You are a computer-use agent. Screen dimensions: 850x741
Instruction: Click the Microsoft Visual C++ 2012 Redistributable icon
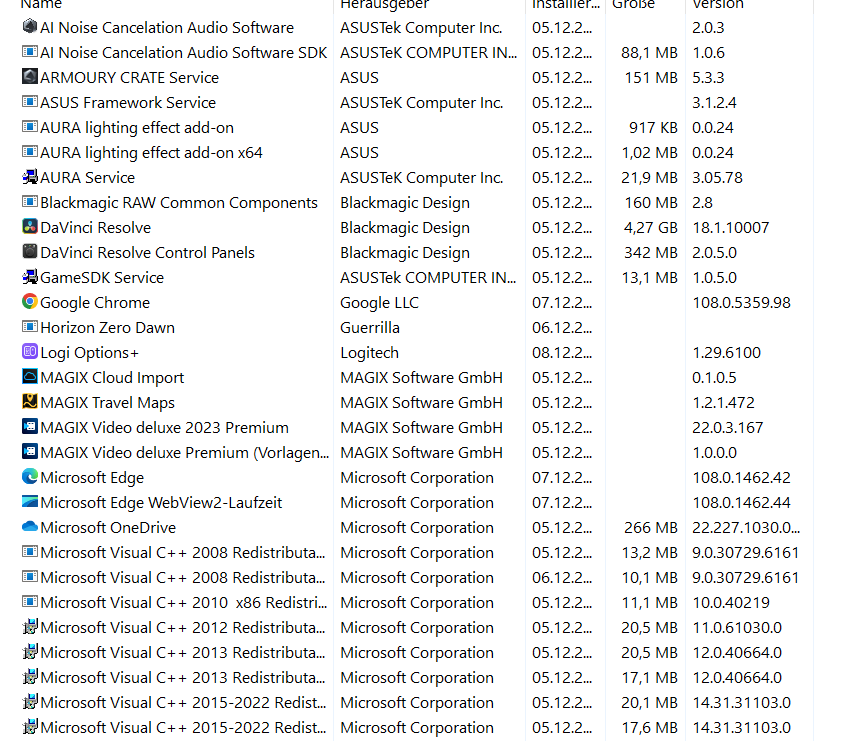[x=30, y=627]
